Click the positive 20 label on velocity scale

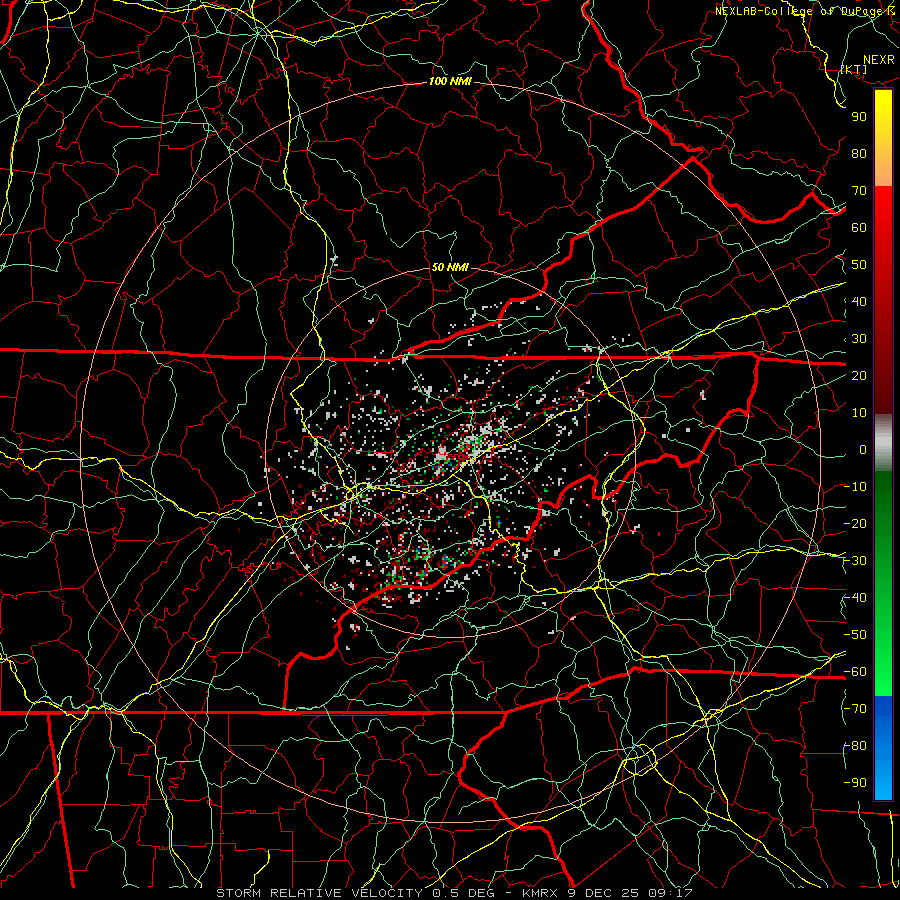click(x=859, y=376)
